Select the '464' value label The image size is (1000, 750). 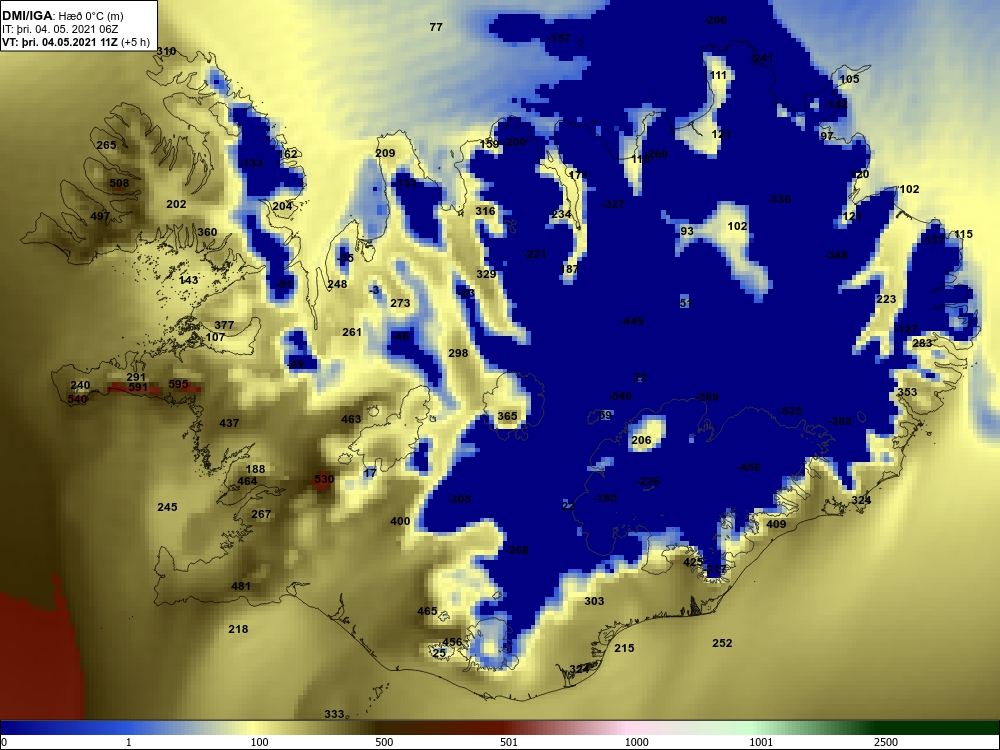247,481
